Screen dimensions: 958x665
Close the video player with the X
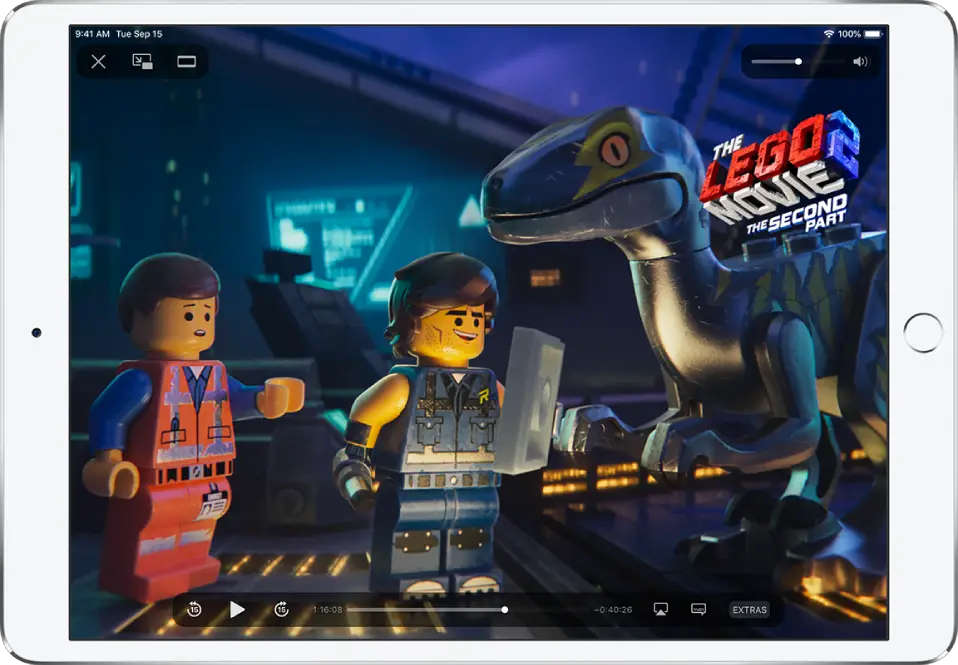[98, 62]
